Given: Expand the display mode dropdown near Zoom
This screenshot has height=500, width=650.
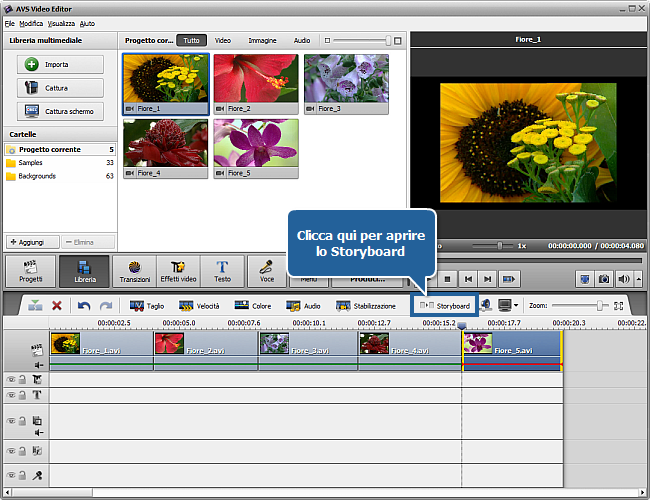Looking at the screenshot, I should click(515, 306).
